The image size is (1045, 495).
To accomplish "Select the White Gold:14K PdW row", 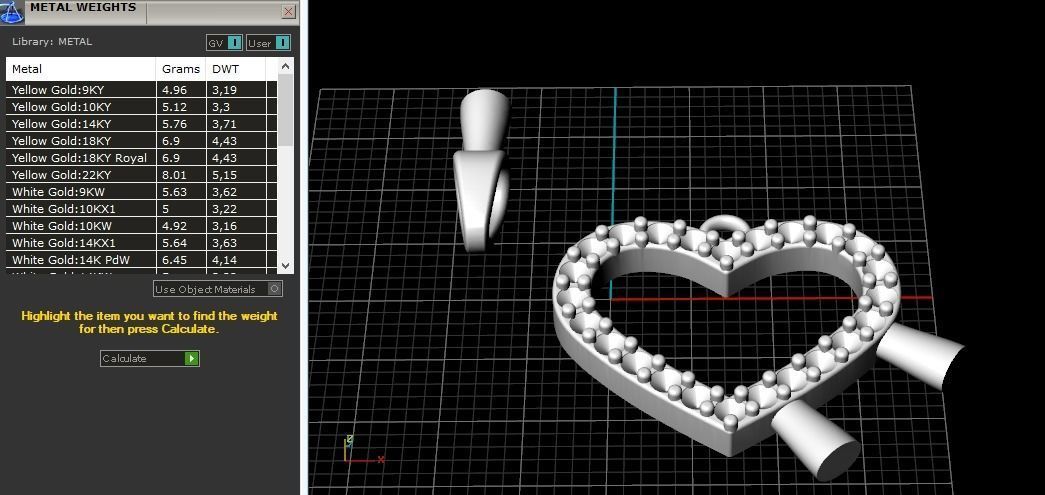I will point(142,260).
